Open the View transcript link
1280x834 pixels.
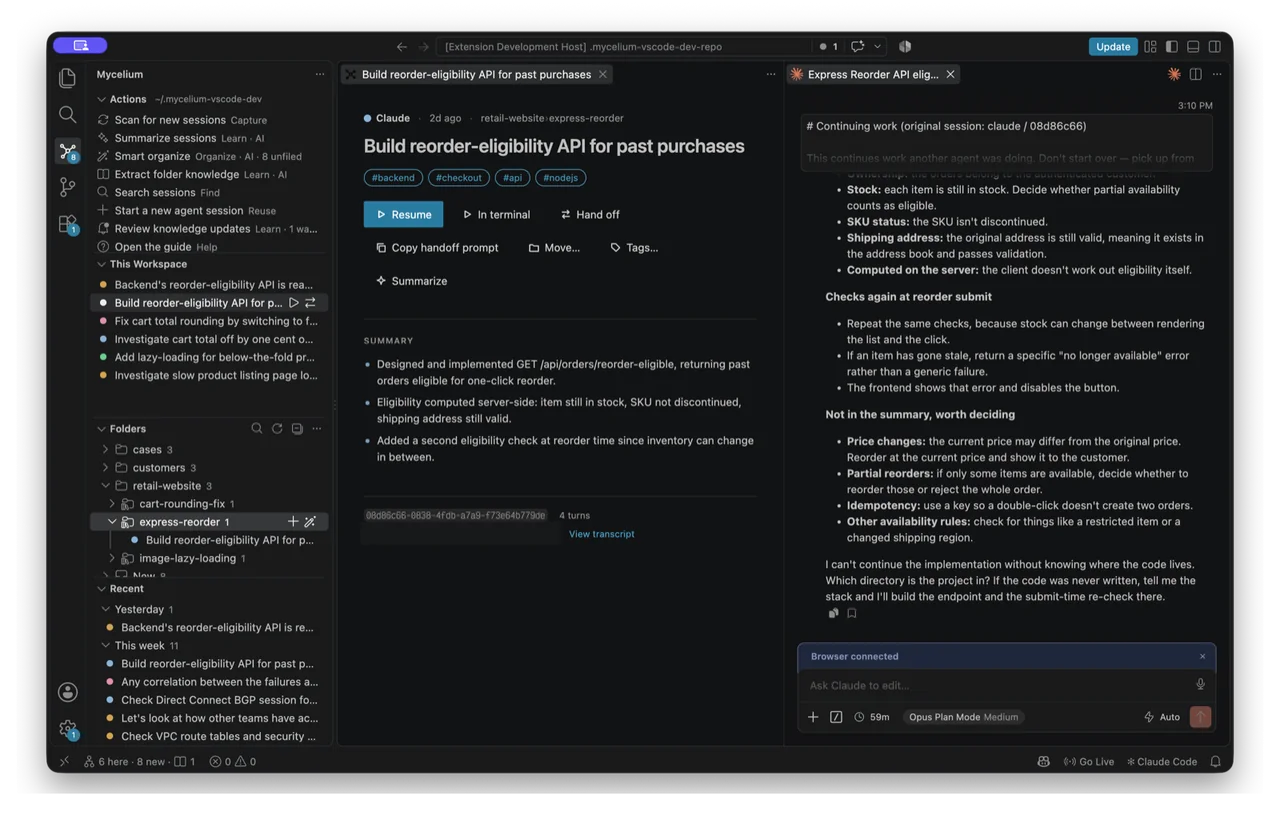pyautogui.click(x=601, y=534)
